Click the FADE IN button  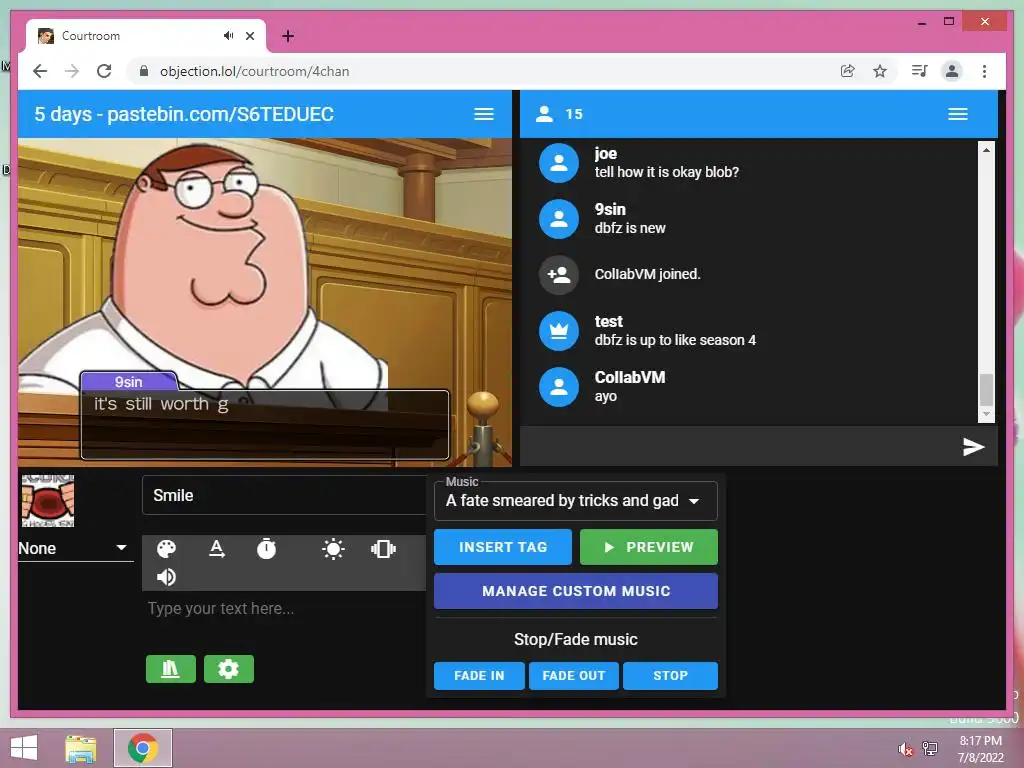point(479,676)
